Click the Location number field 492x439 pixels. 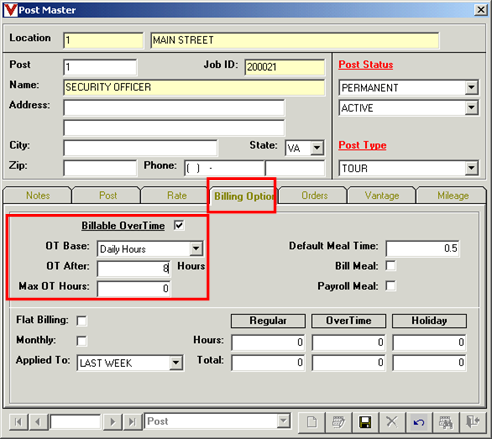pos(103,40)
